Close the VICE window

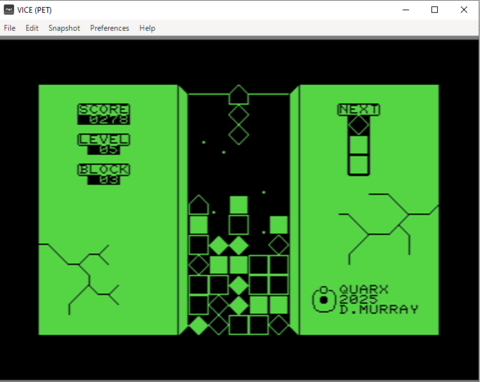coord(464,10)
